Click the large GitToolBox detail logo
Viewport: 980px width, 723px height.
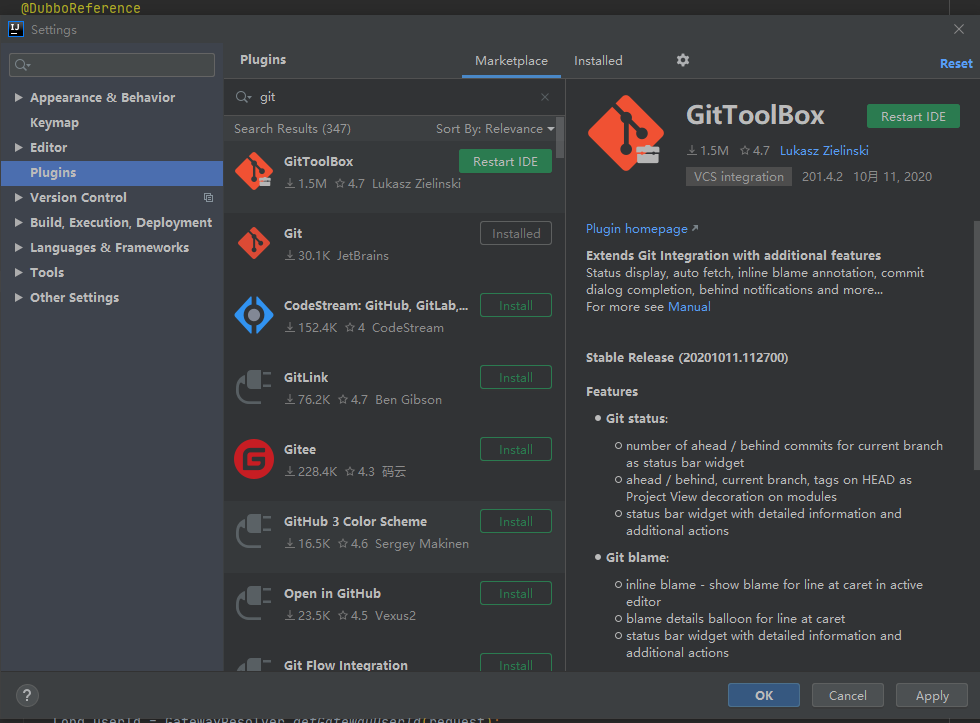(626, 132)
